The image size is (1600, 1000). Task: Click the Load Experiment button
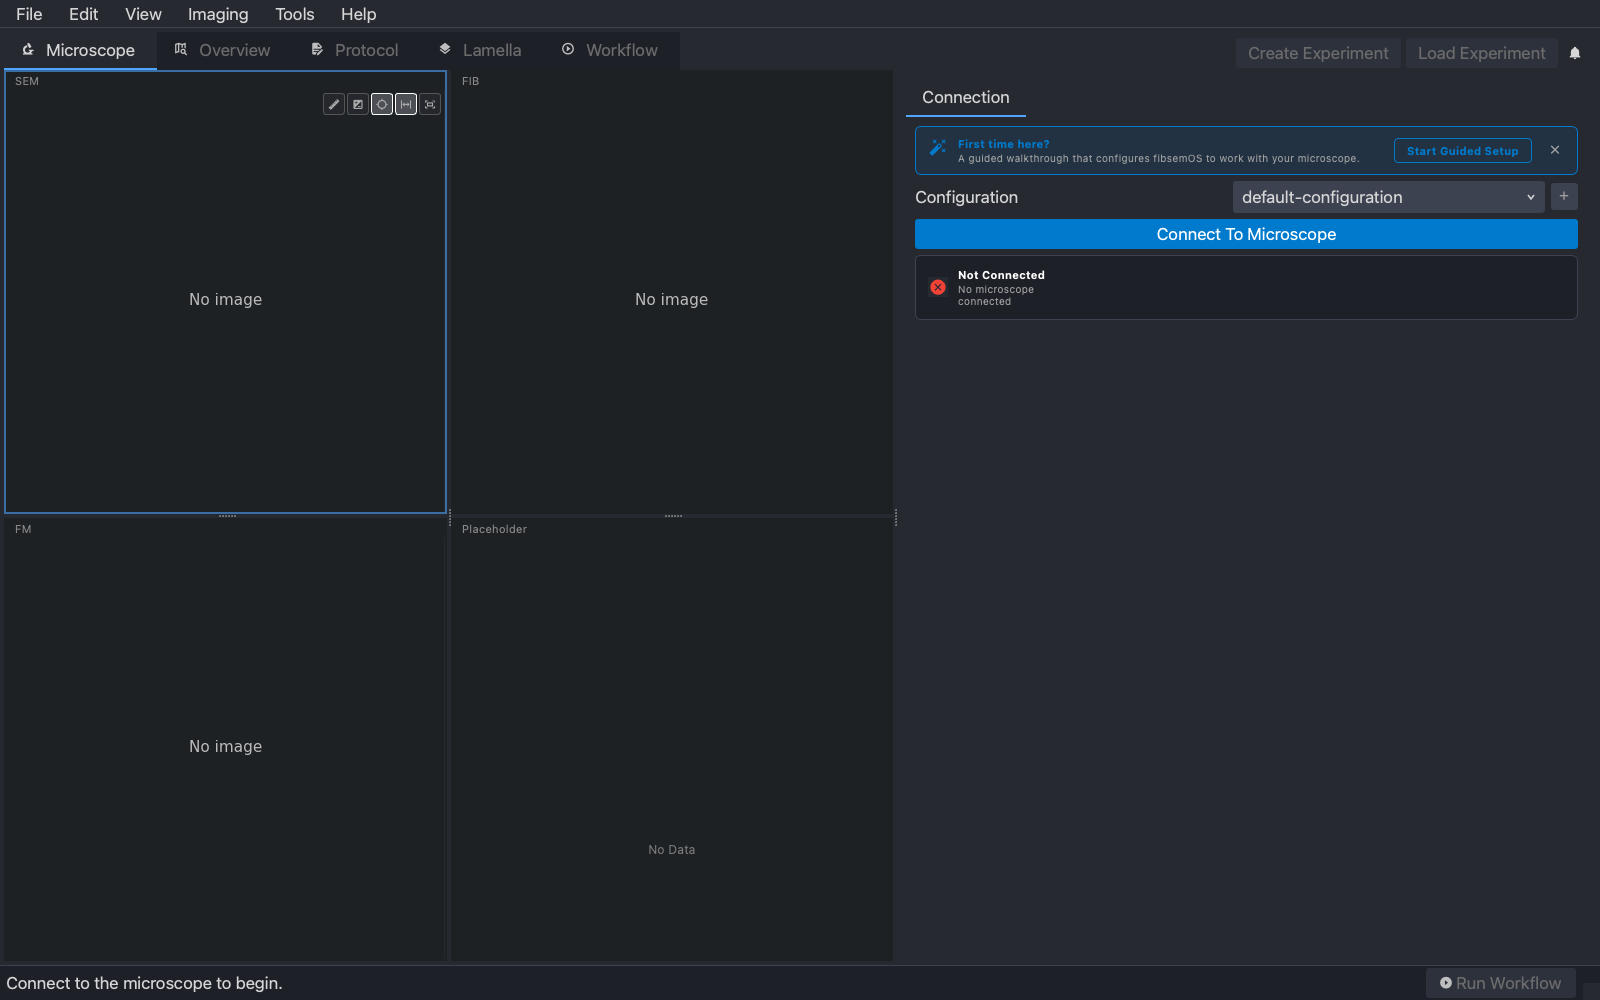pyautogui.click(x=1481, y=53)
